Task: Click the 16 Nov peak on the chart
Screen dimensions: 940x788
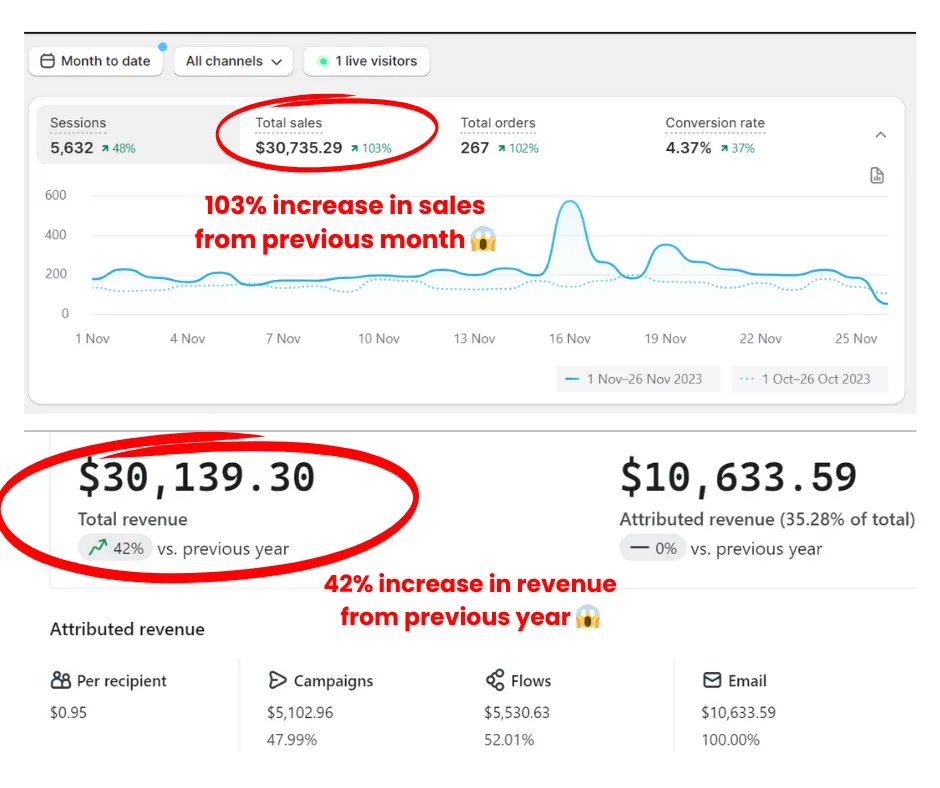Action: tap(570, 203)
